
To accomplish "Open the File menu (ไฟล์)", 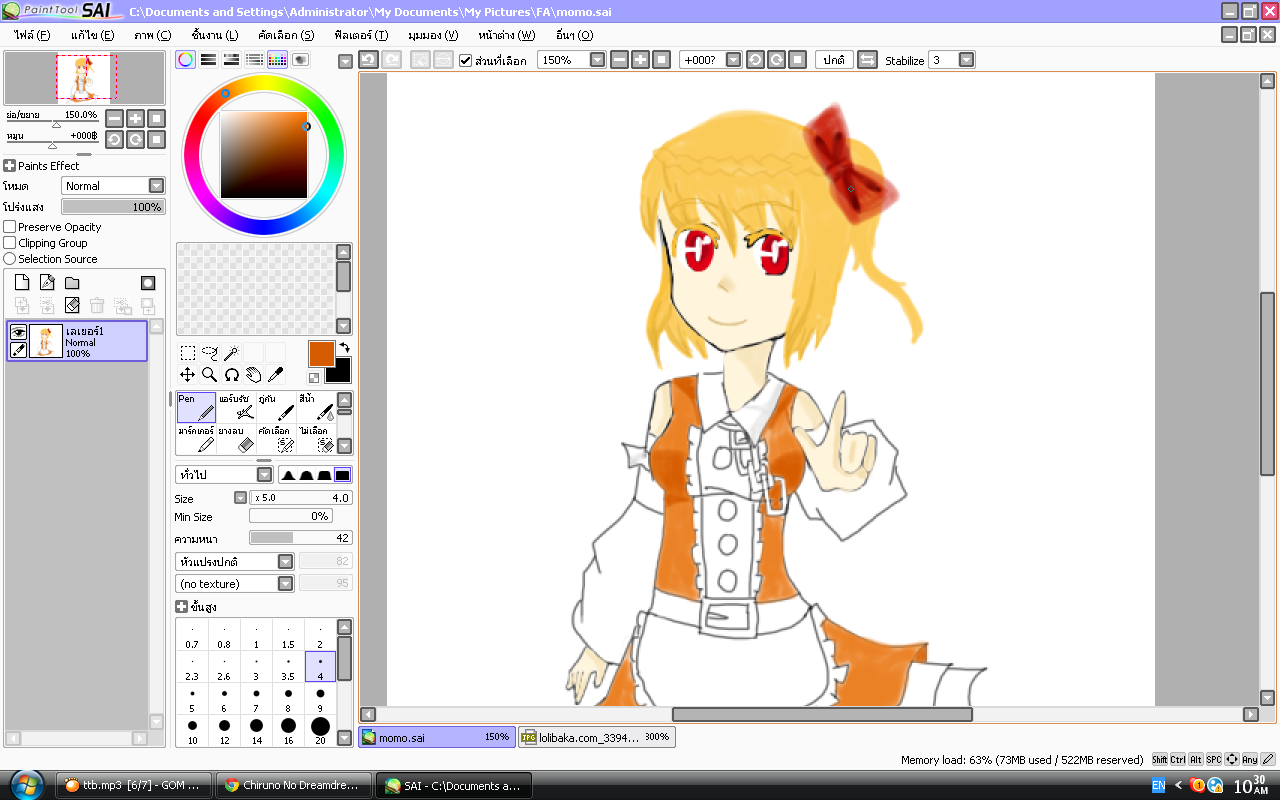I will coord(32,35).
